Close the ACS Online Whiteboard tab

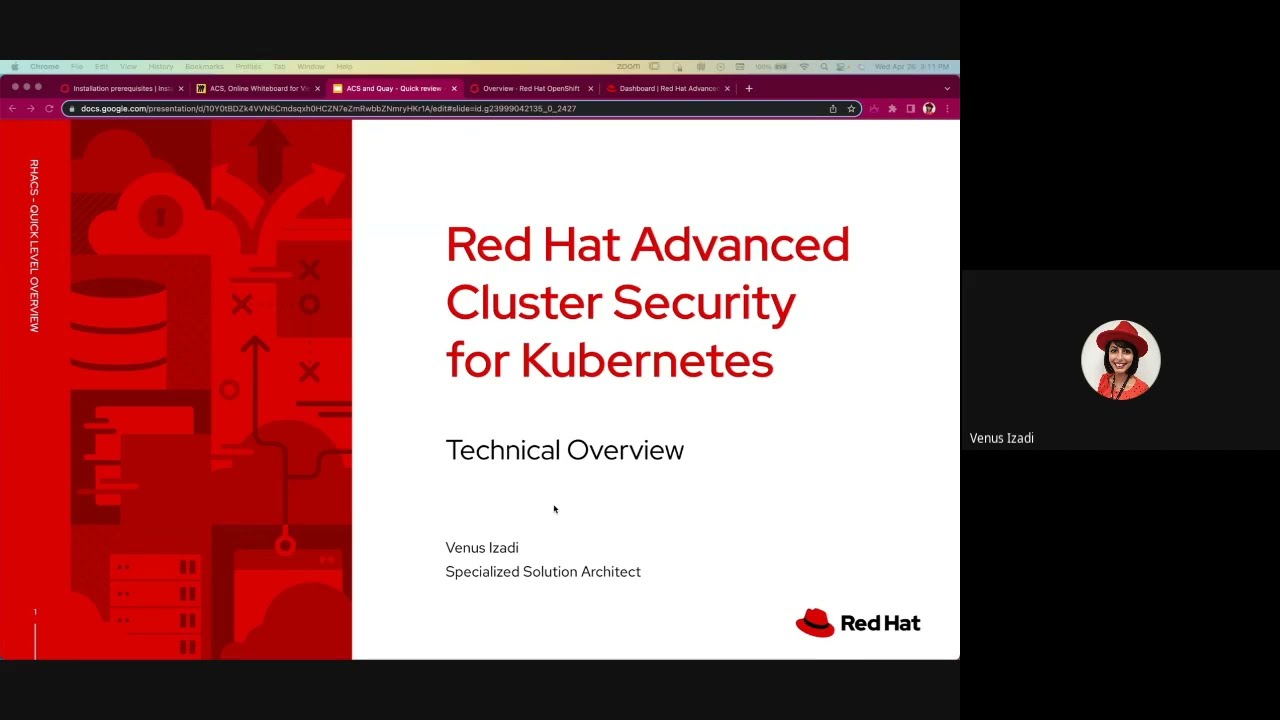click(318, 88)
